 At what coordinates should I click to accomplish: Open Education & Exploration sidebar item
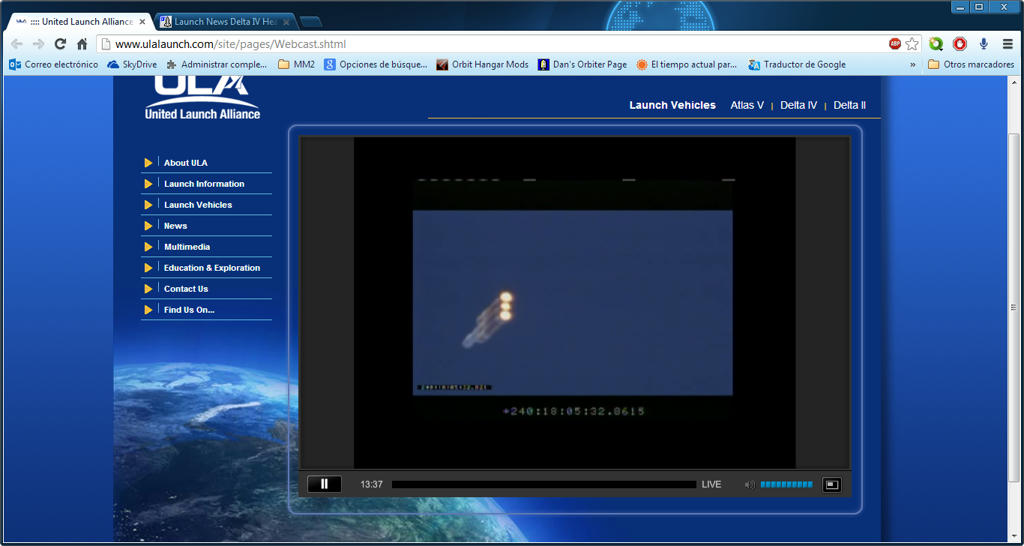click(x=212, y=268)
